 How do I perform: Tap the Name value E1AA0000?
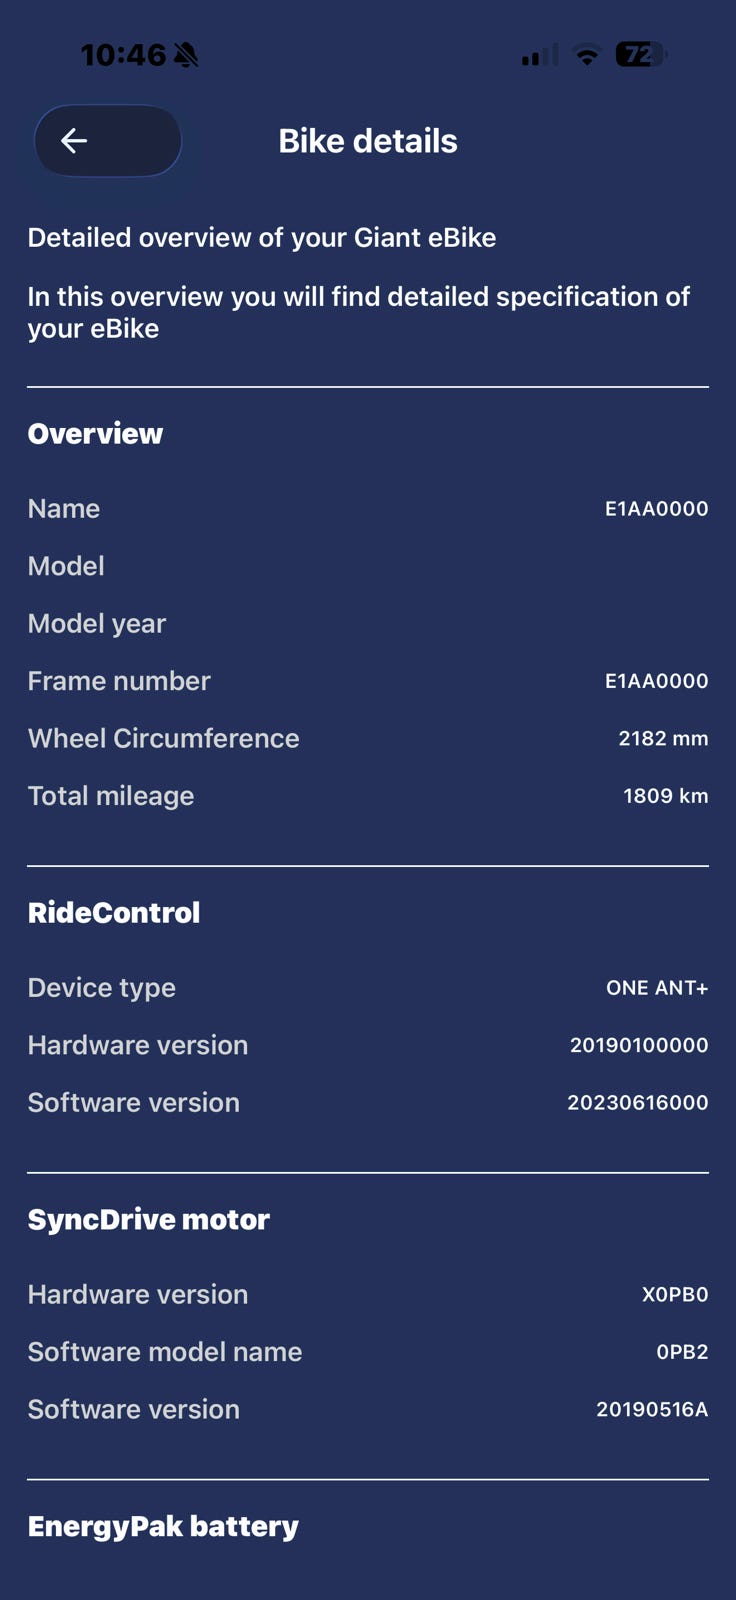[656, 509]
